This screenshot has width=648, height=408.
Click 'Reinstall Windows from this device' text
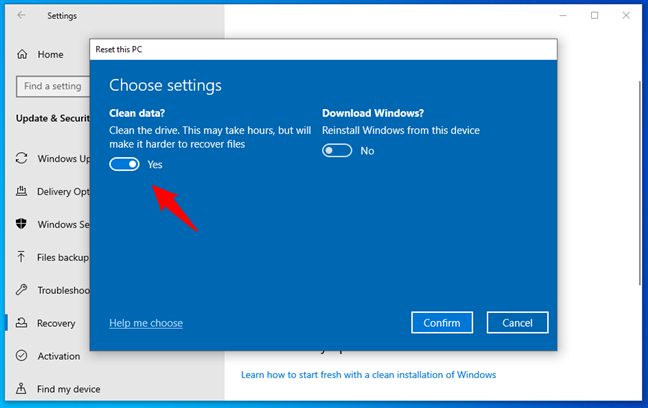401,130
